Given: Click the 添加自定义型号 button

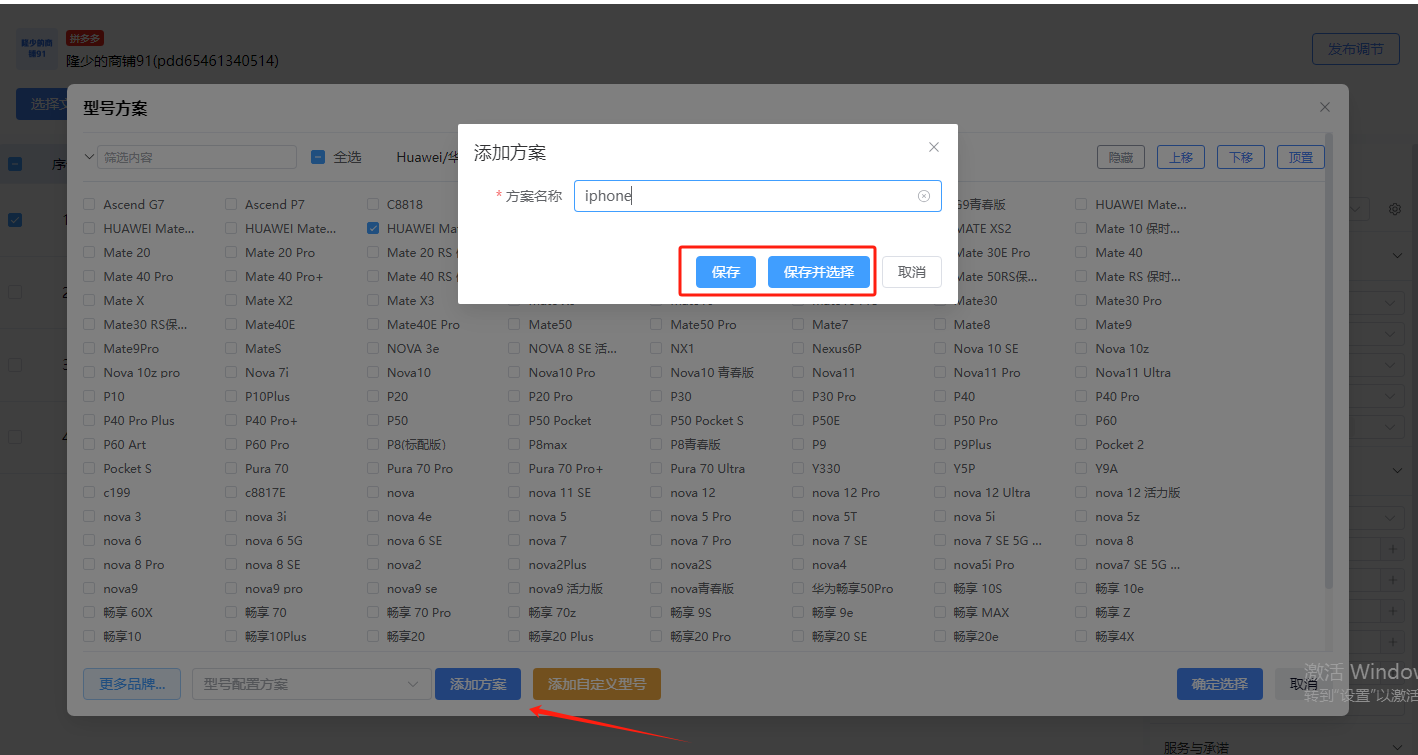Looking at the screenshot, I should [x=597, y=684].
